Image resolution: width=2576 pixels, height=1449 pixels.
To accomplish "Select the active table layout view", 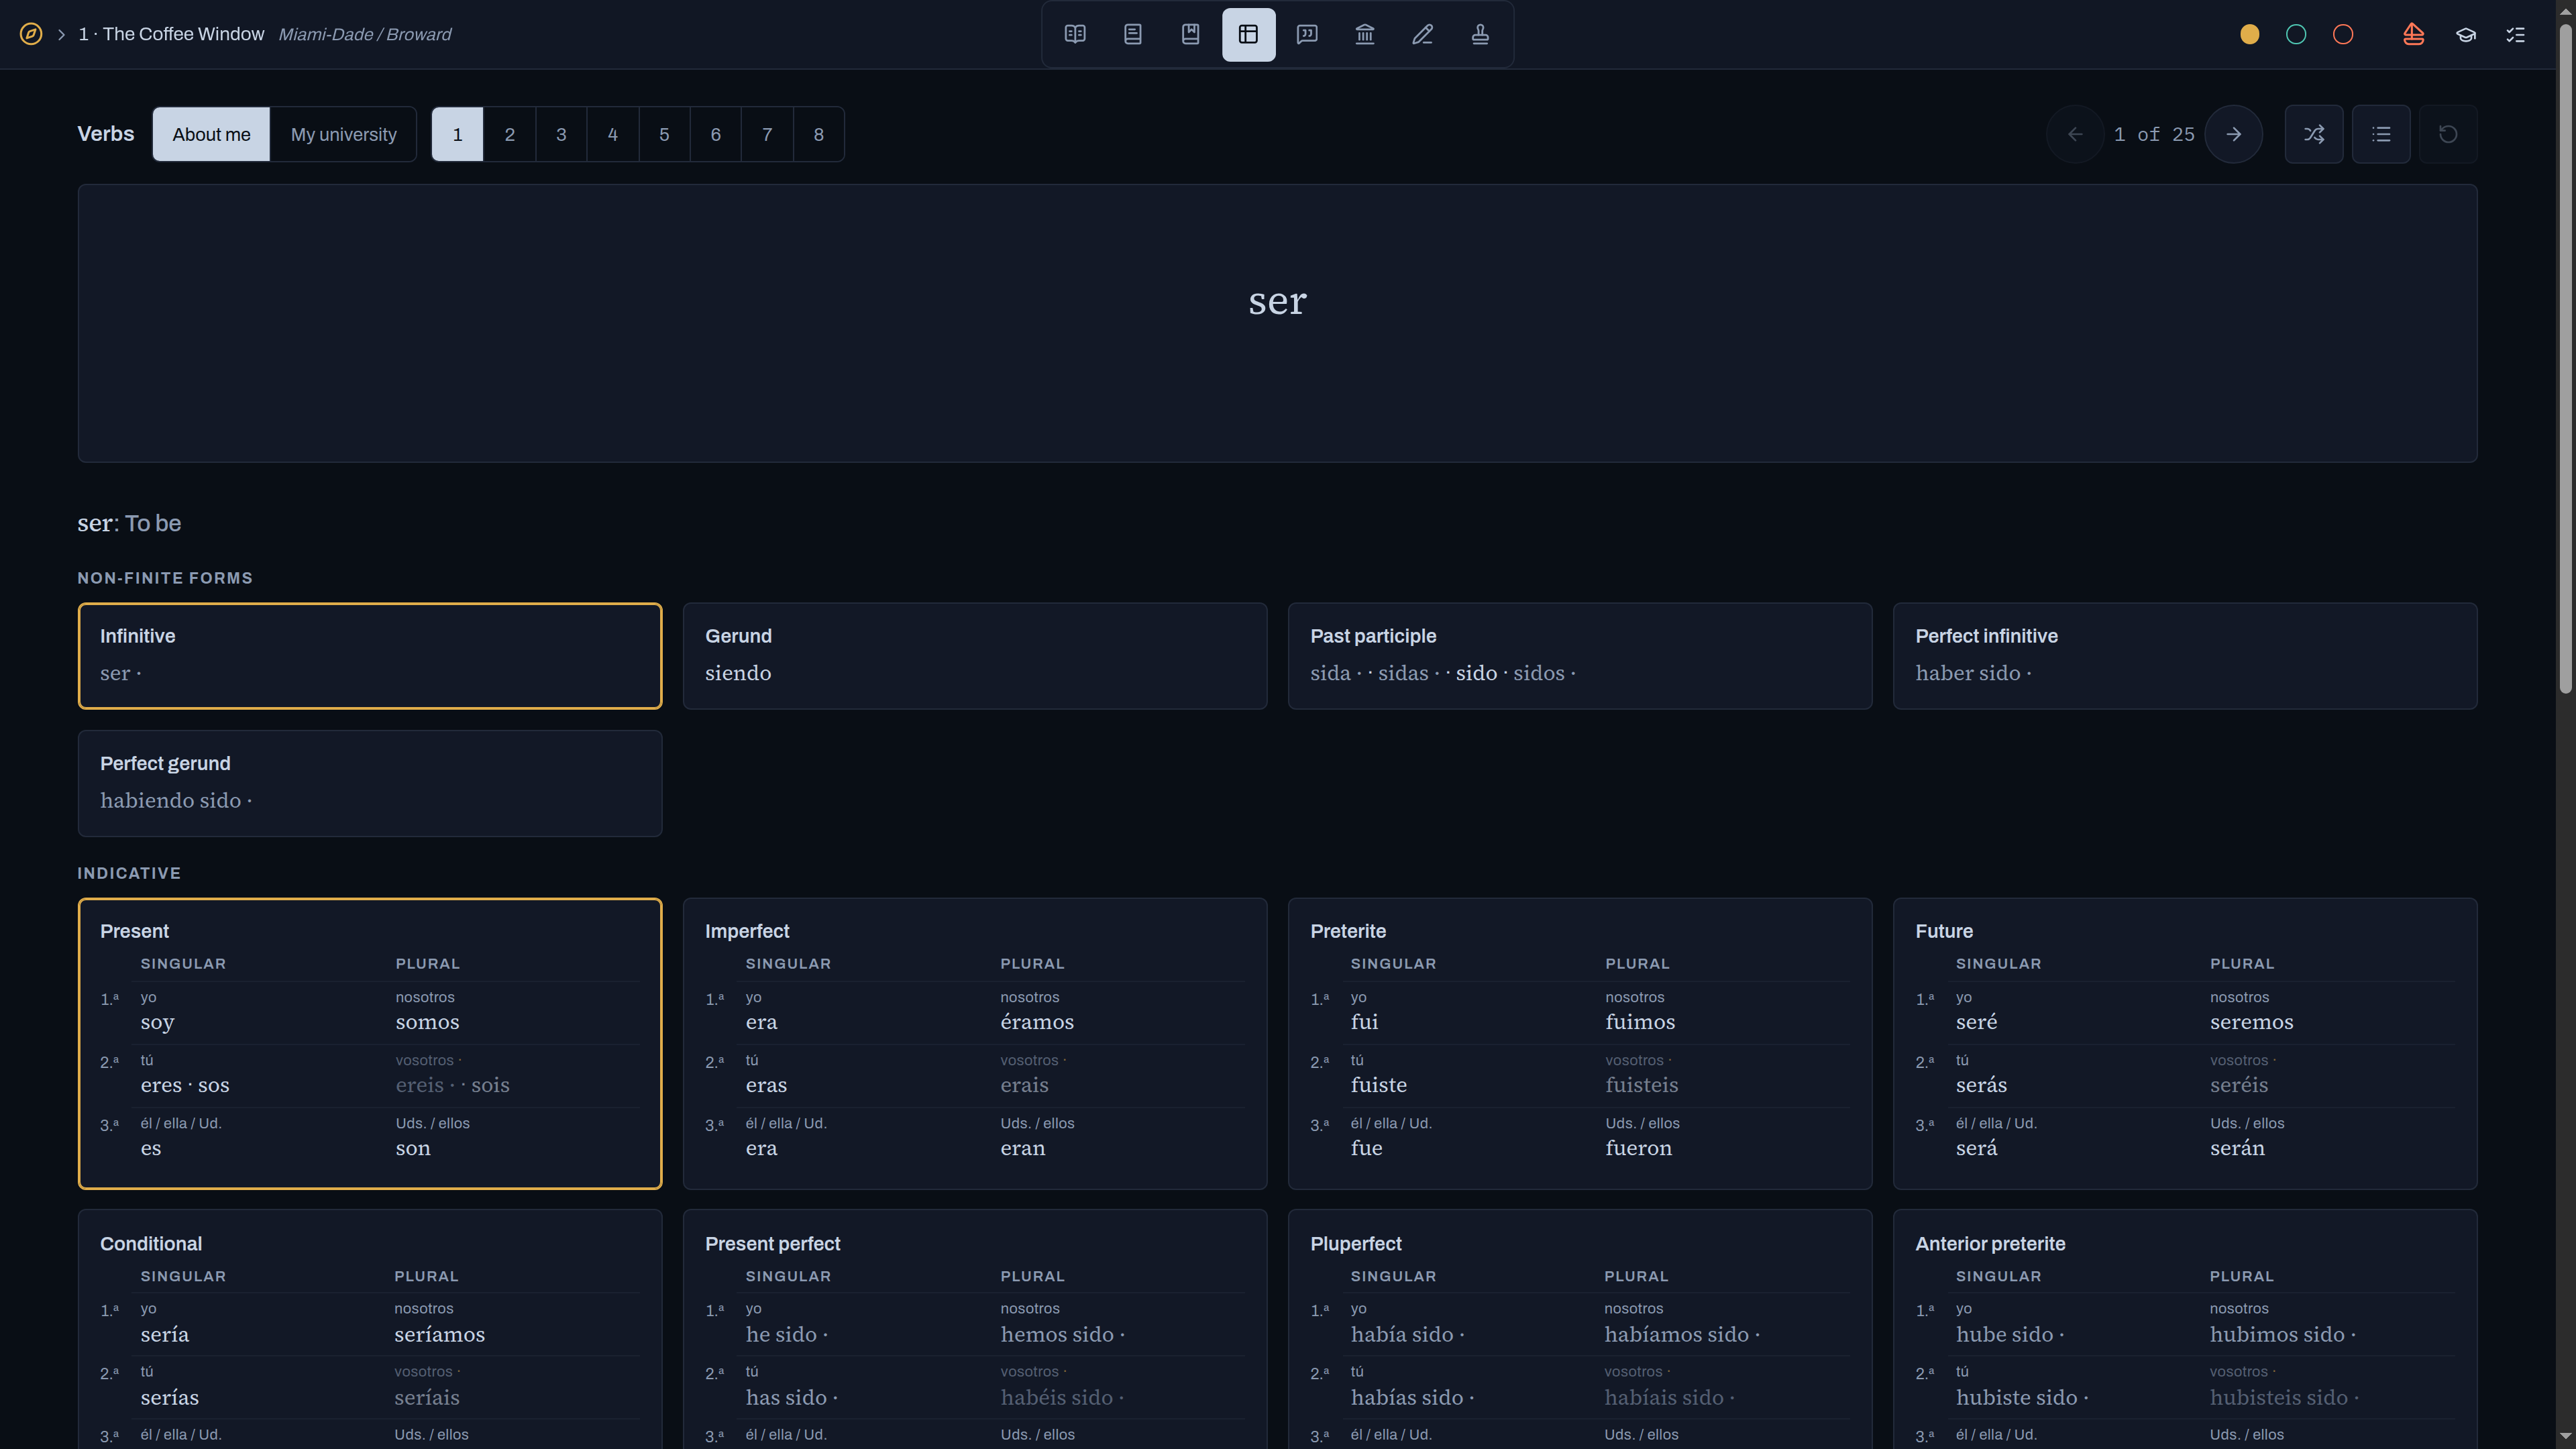I will (1249, 34).
